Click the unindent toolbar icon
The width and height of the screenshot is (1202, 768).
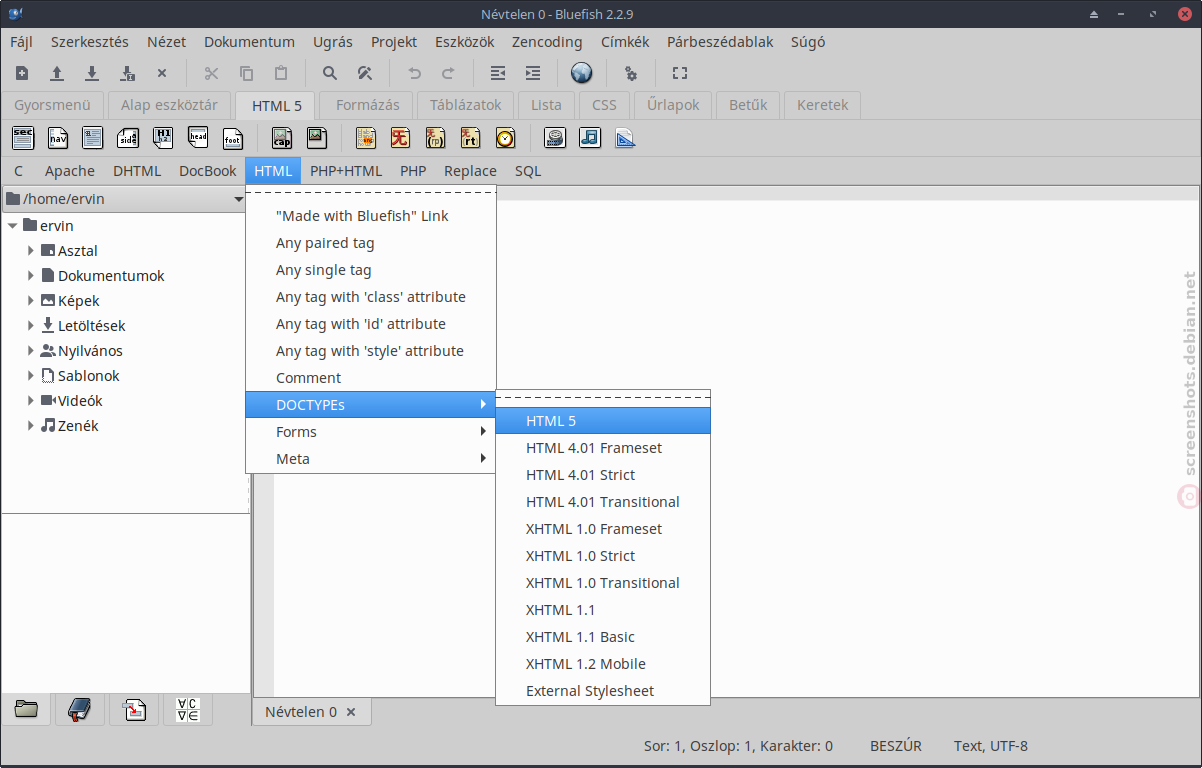point(498,73)
